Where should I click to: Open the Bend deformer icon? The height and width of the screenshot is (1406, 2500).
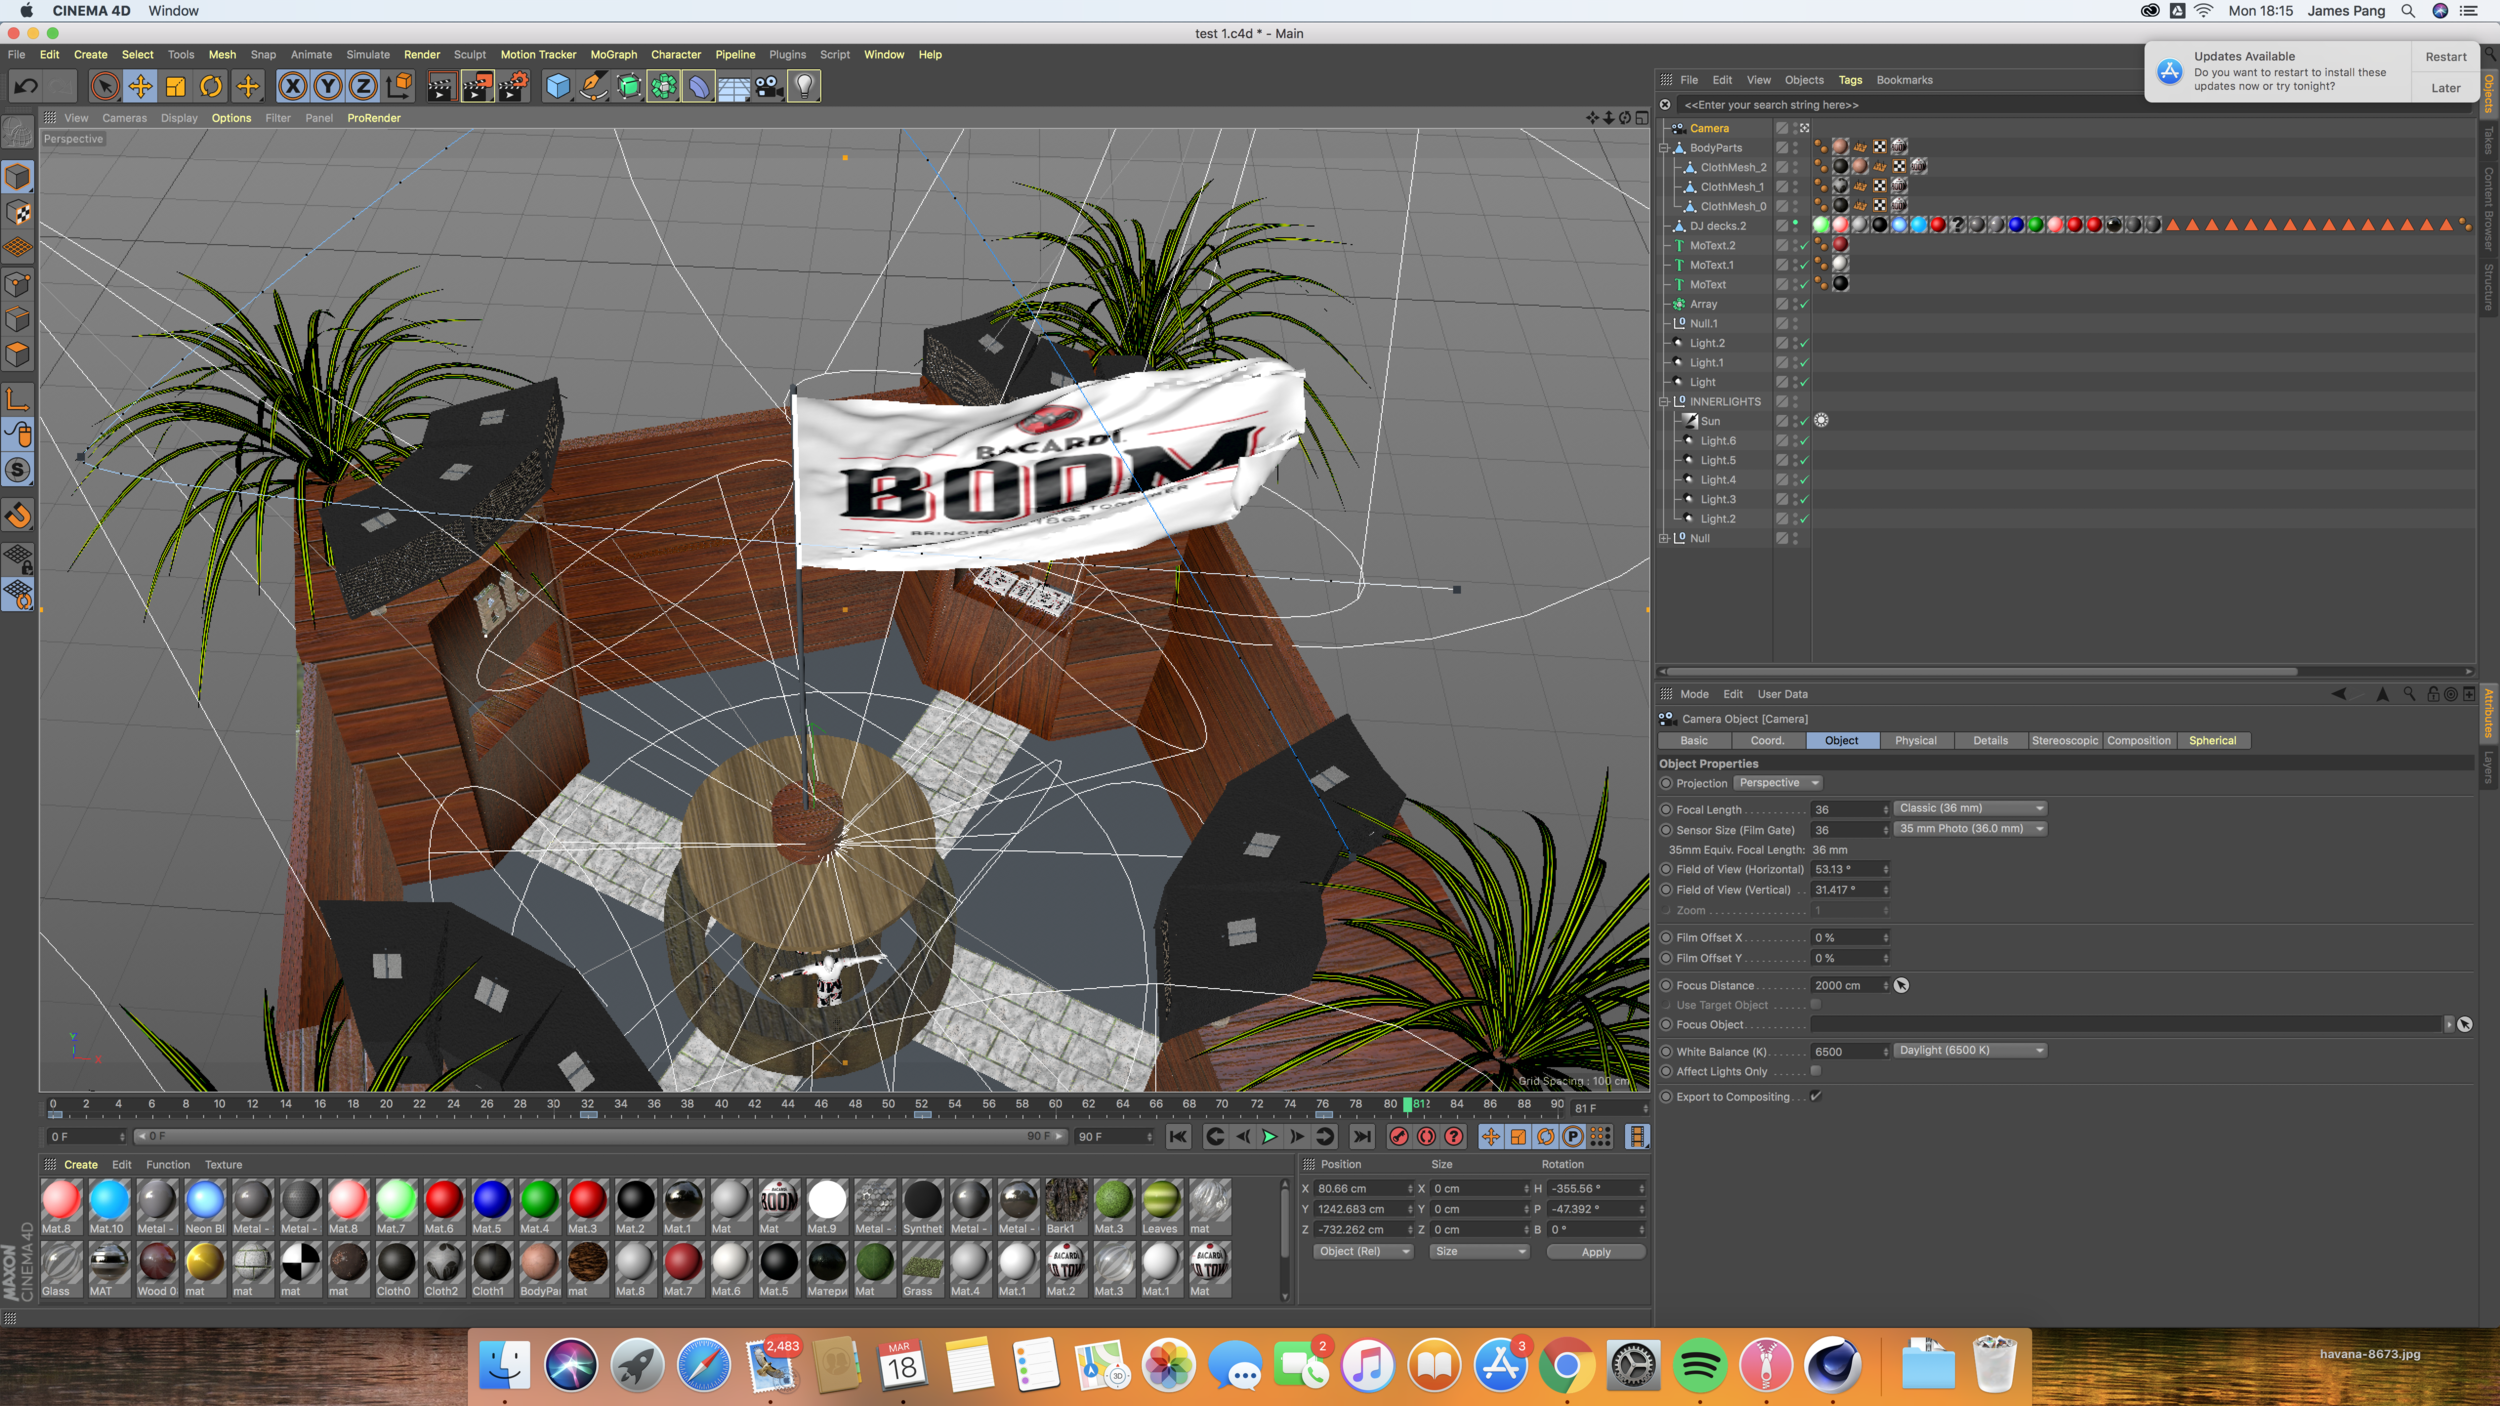click(x=698, y=87)
